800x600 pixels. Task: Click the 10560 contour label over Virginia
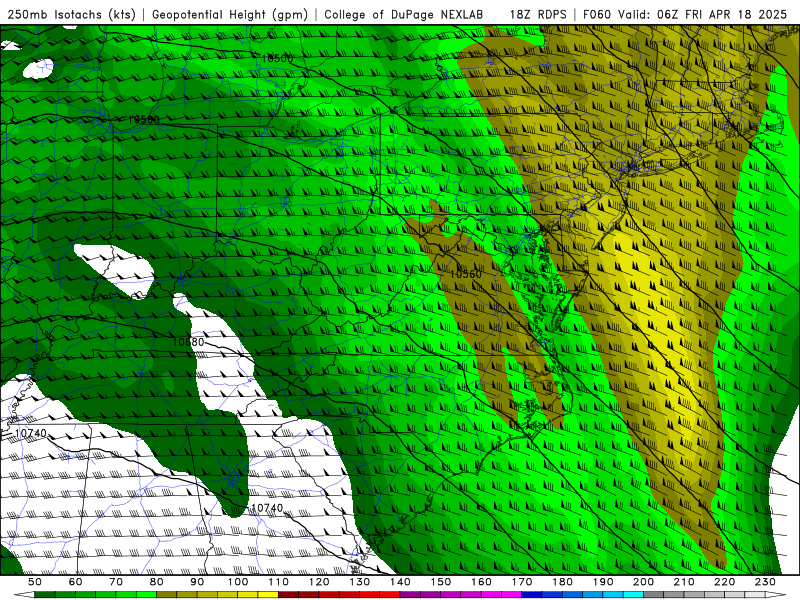pos(465,274)
